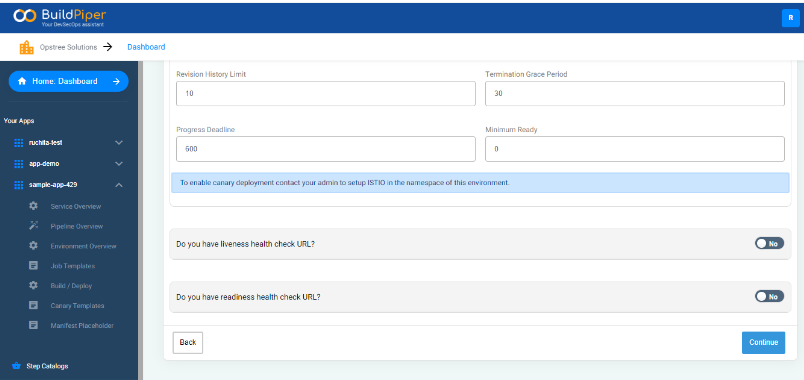Open Service Overview in the sidebar
Viewport: 804px width, 380px height.
pyautogui.click(x=76, y=207)
